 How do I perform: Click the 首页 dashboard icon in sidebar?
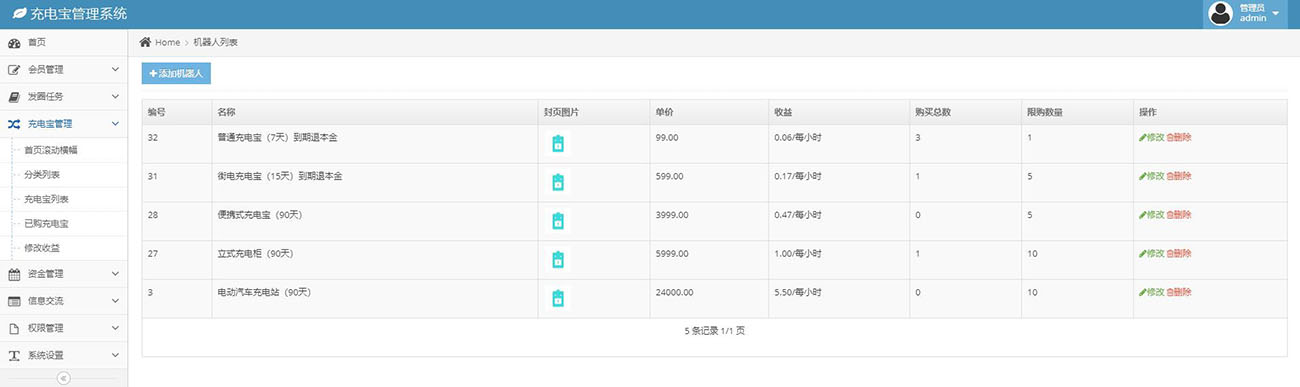[x=14, y=43]
